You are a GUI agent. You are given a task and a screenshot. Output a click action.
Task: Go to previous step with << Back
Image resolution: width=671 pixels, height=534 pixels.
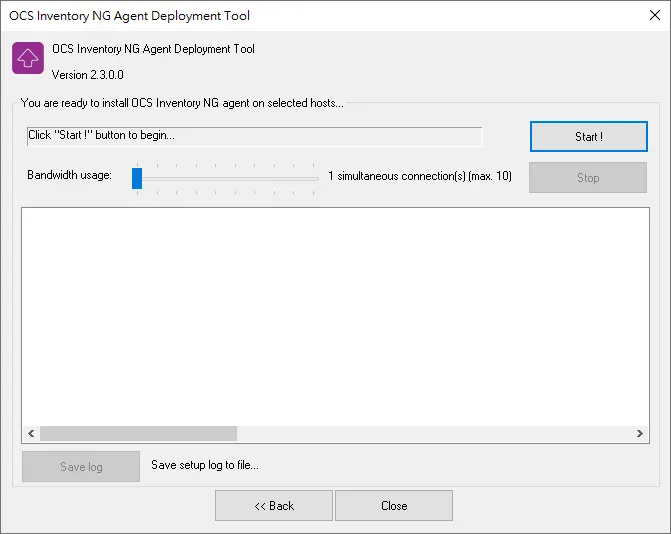[274, 506]
